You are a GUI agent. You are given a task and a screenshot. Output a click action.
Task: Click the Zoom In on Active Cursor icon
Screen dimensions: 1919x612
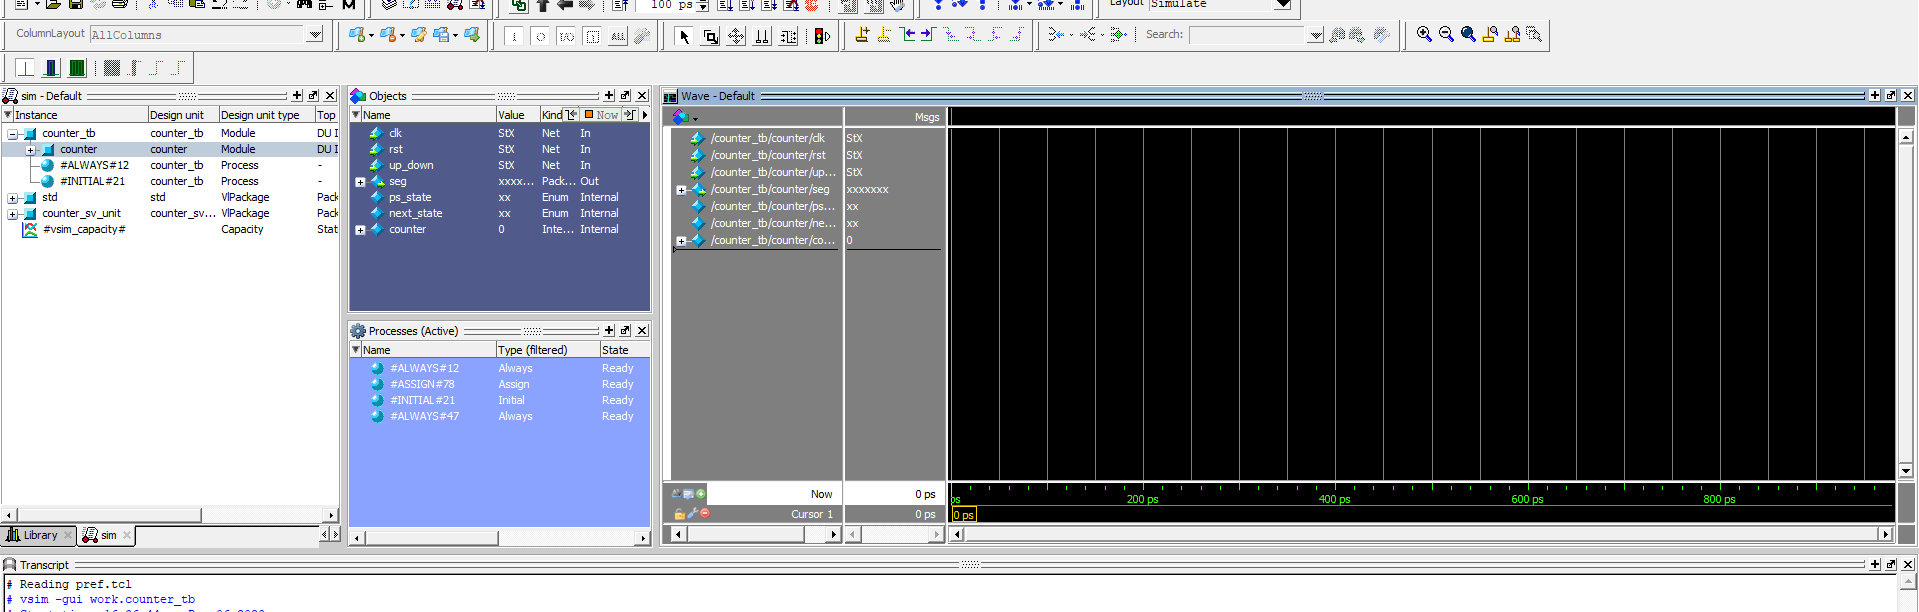(1490, 35)
